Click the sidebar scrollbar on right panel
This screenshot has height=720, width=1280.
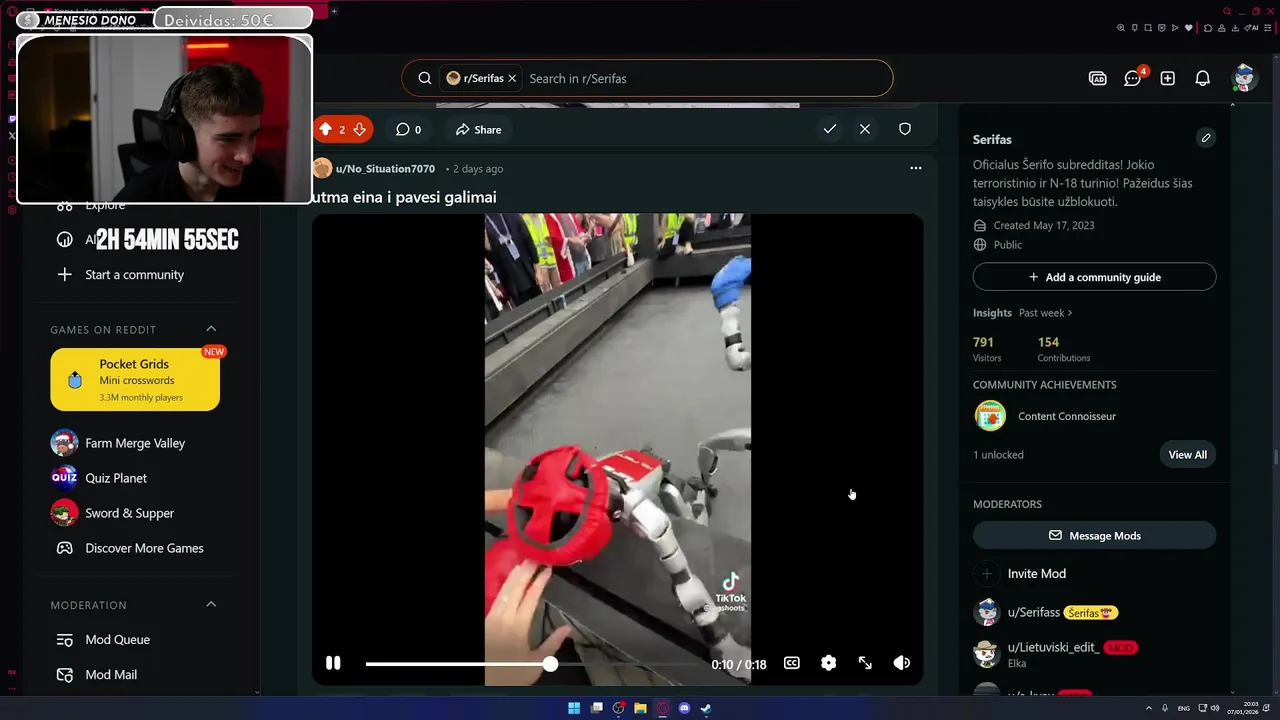[1233, 400]
